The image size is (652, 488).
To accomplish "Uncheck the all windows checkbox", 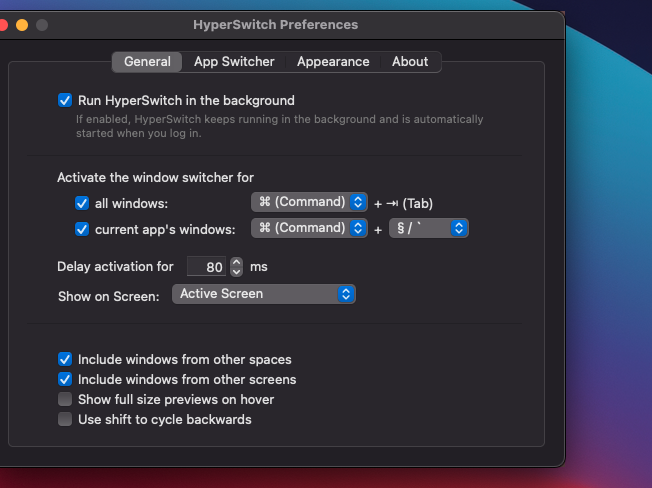I will 82,203.
